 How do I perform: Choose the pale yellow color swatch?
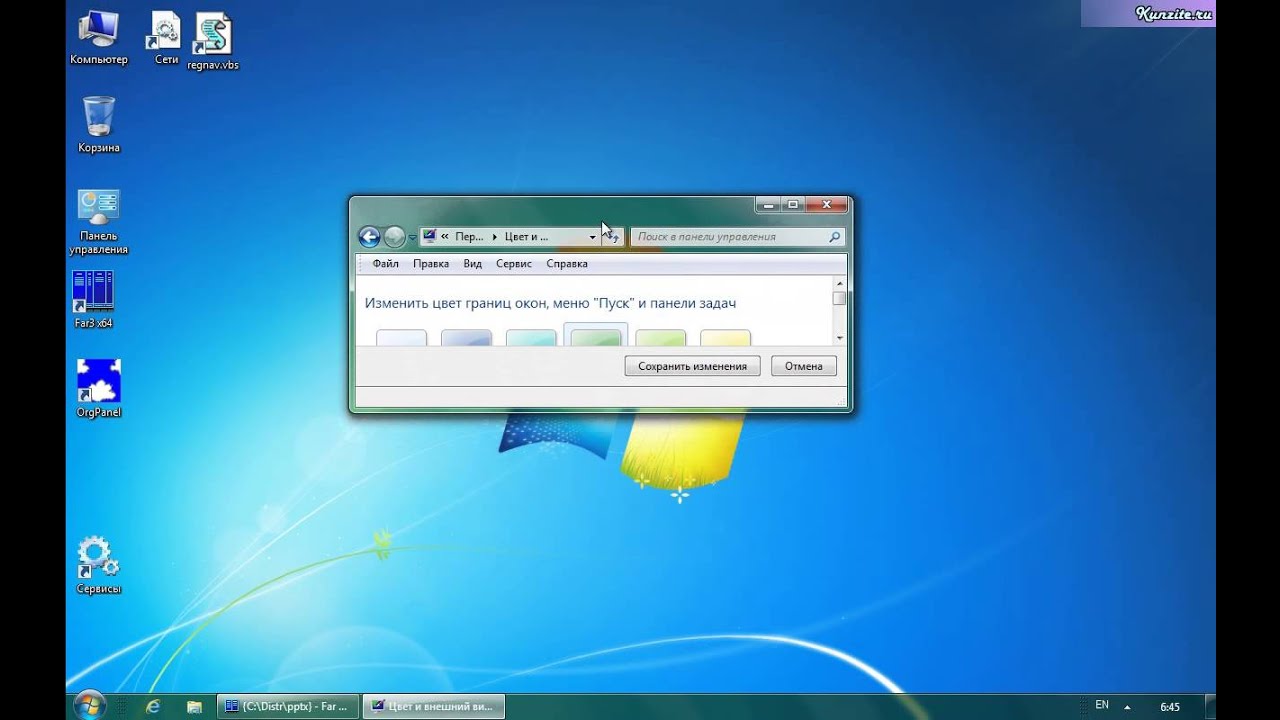tap(725, 338)
